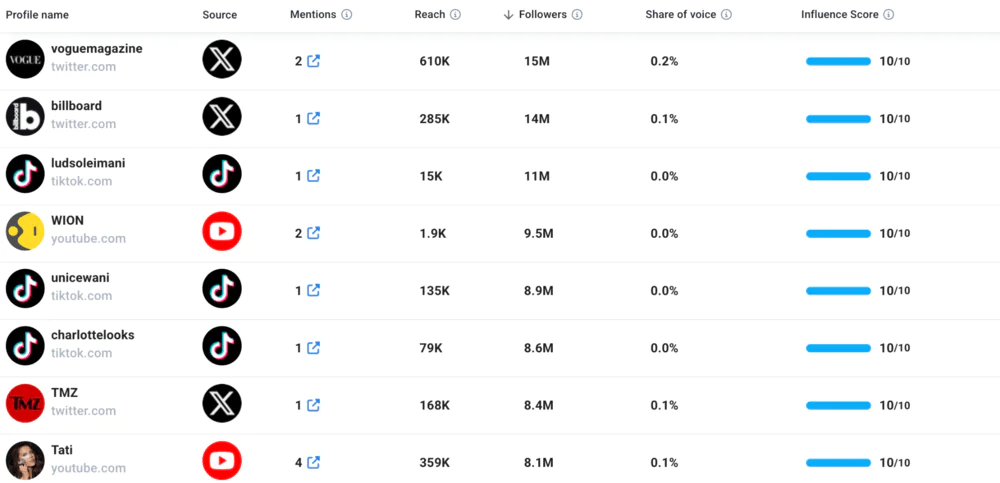This screenshot has width=1000, height=483.
Task: Open the WION profile avatar
Action: point(25,231)
